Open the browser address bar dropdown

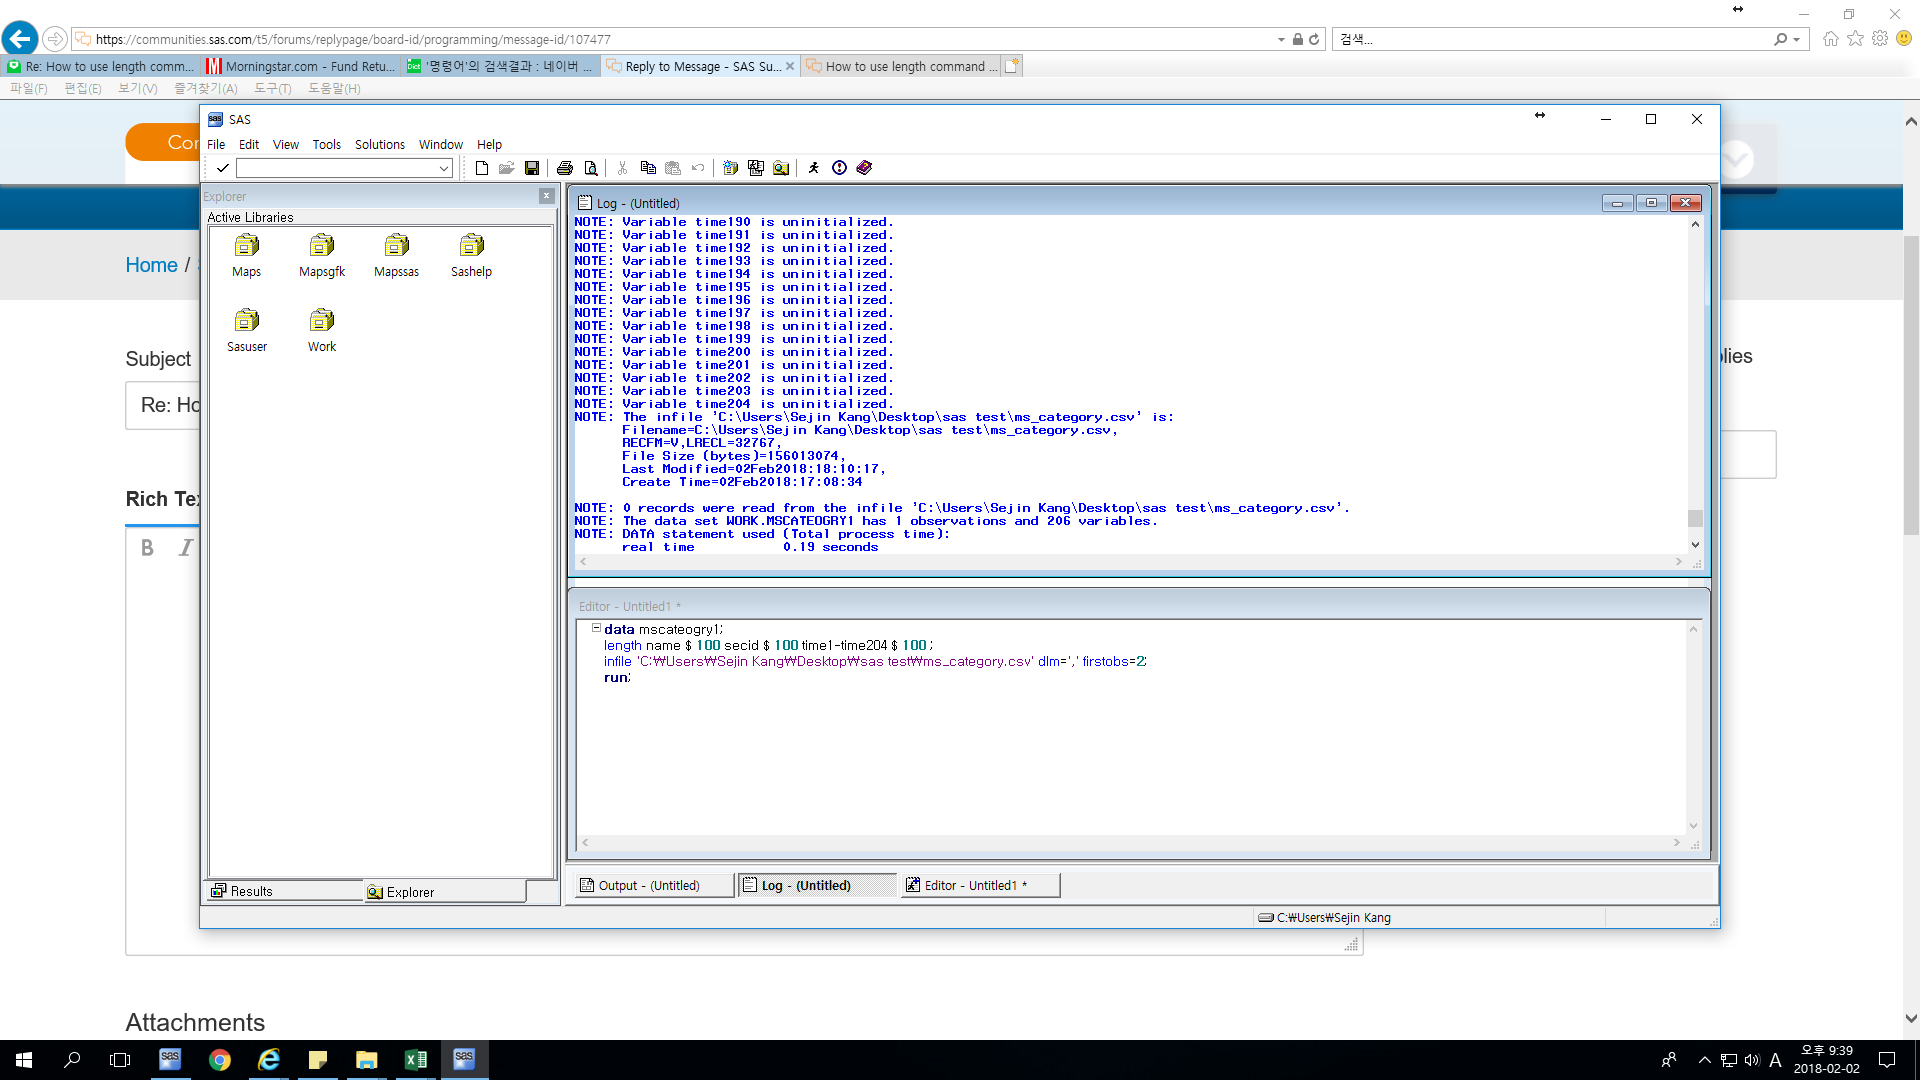(1281, 40)
